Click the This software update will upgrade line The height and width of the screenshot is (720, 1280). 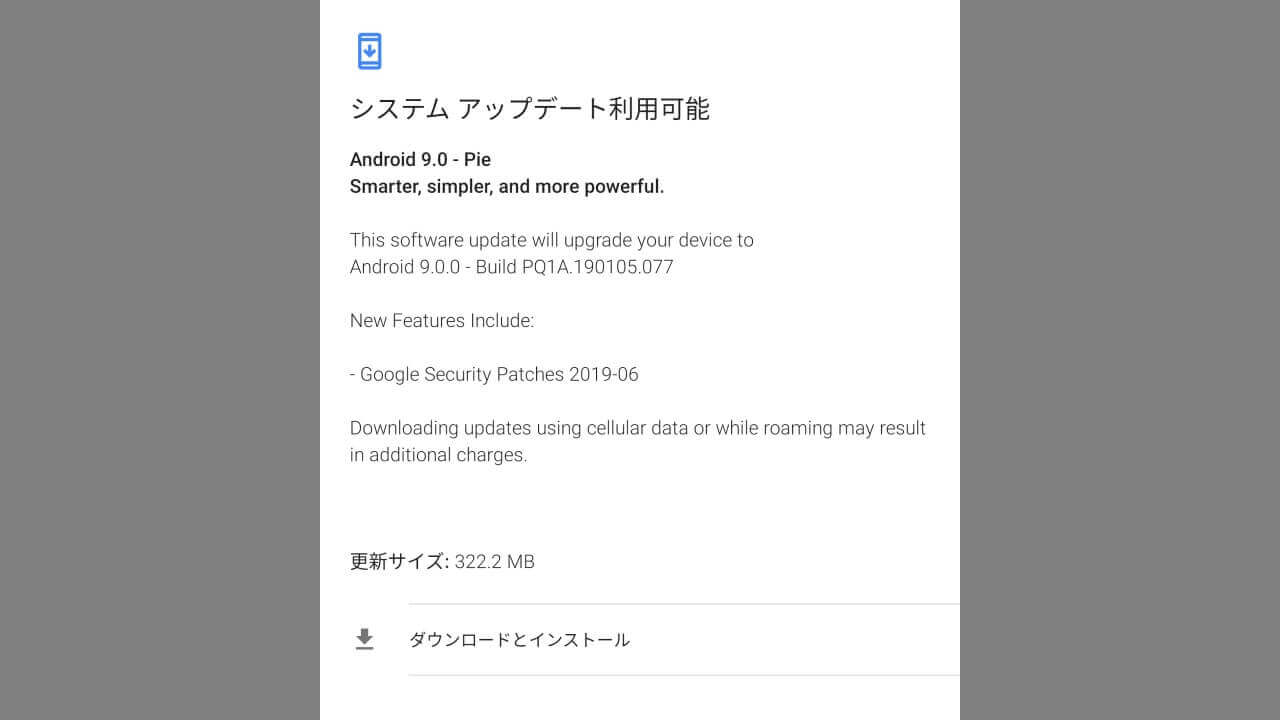click(x=552, y=240)
